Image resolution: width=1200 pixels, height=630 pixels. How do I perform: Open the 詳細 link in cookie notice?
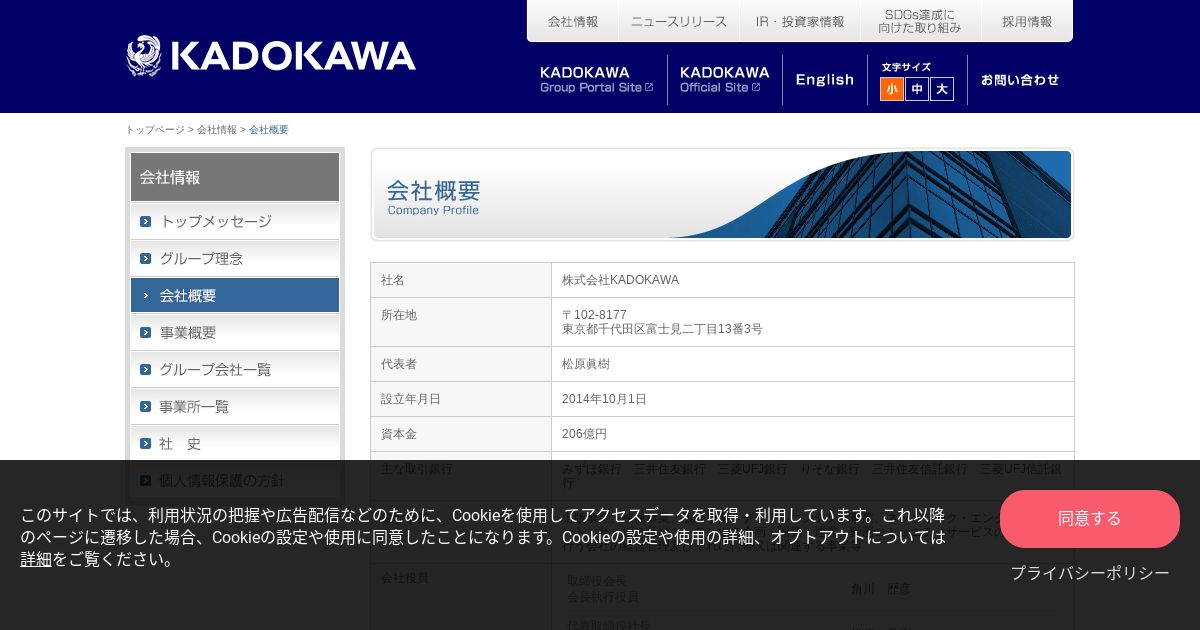[x=36, y=559]
